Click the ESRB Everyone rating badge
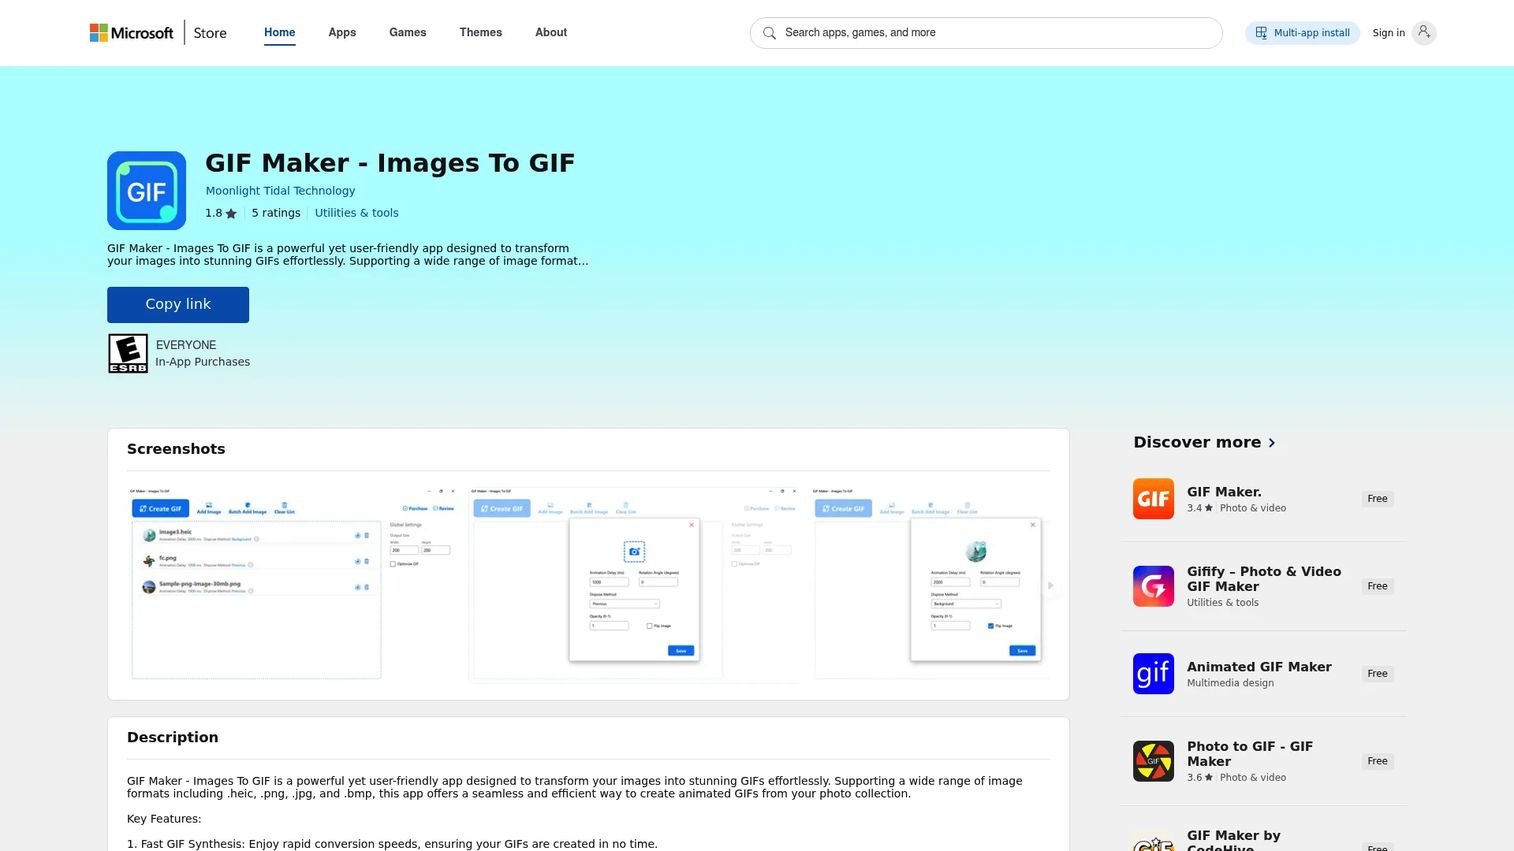1514x851 pixels. [x=128, y=354]
